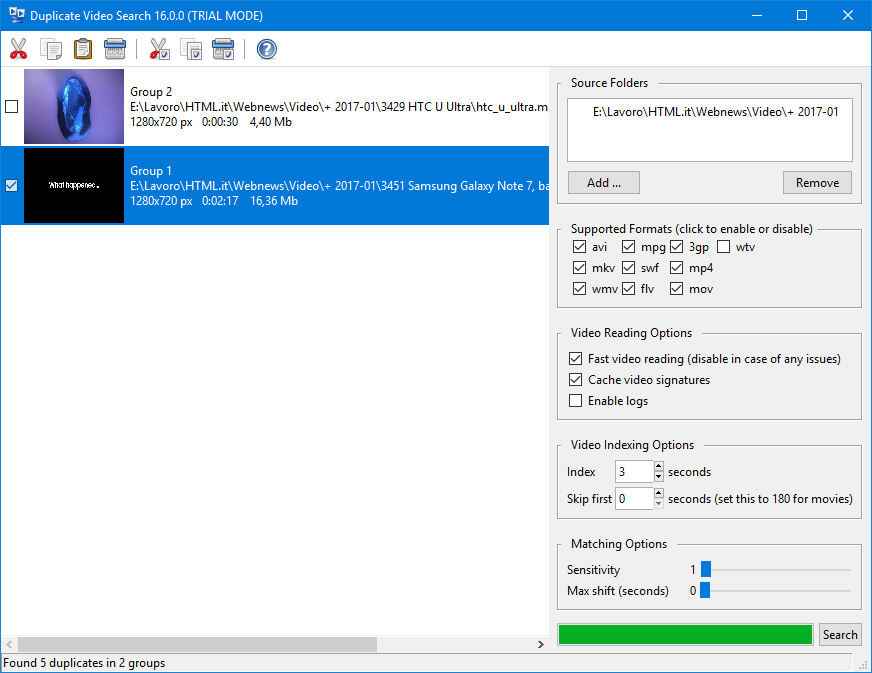Disable Fast video reading option
The width and height of the screenshot is (872, 673).
[575, 359]
